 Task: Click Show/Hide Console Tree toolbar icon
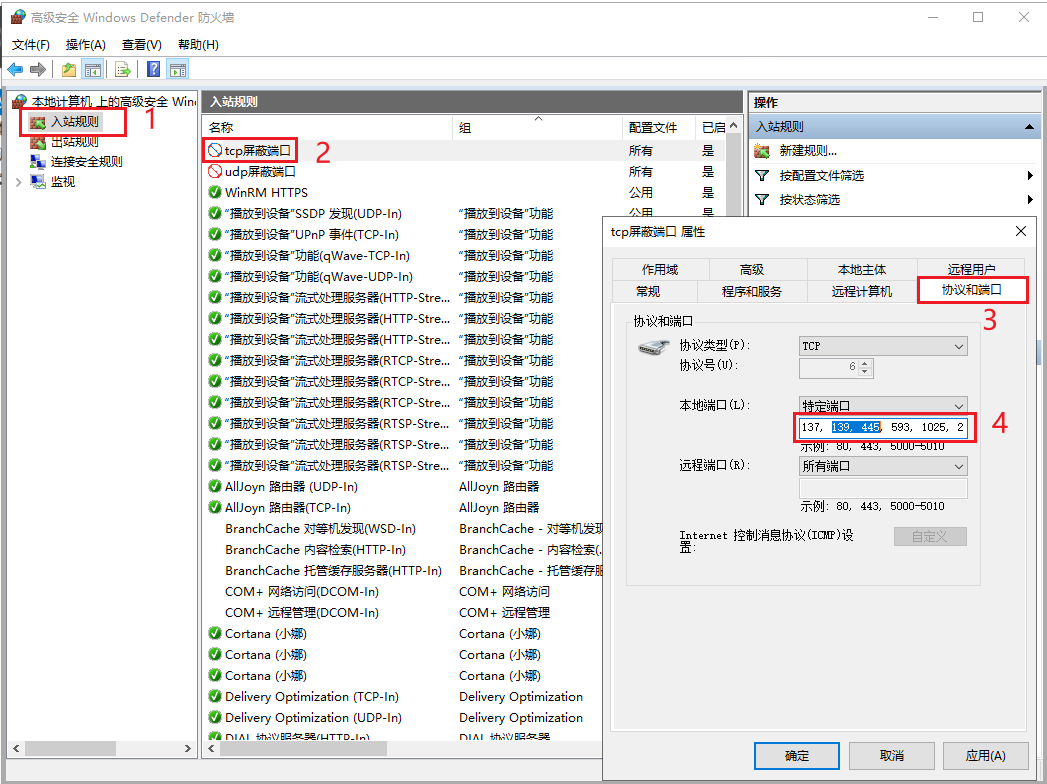pyautogui.click(x=92, y=70)
